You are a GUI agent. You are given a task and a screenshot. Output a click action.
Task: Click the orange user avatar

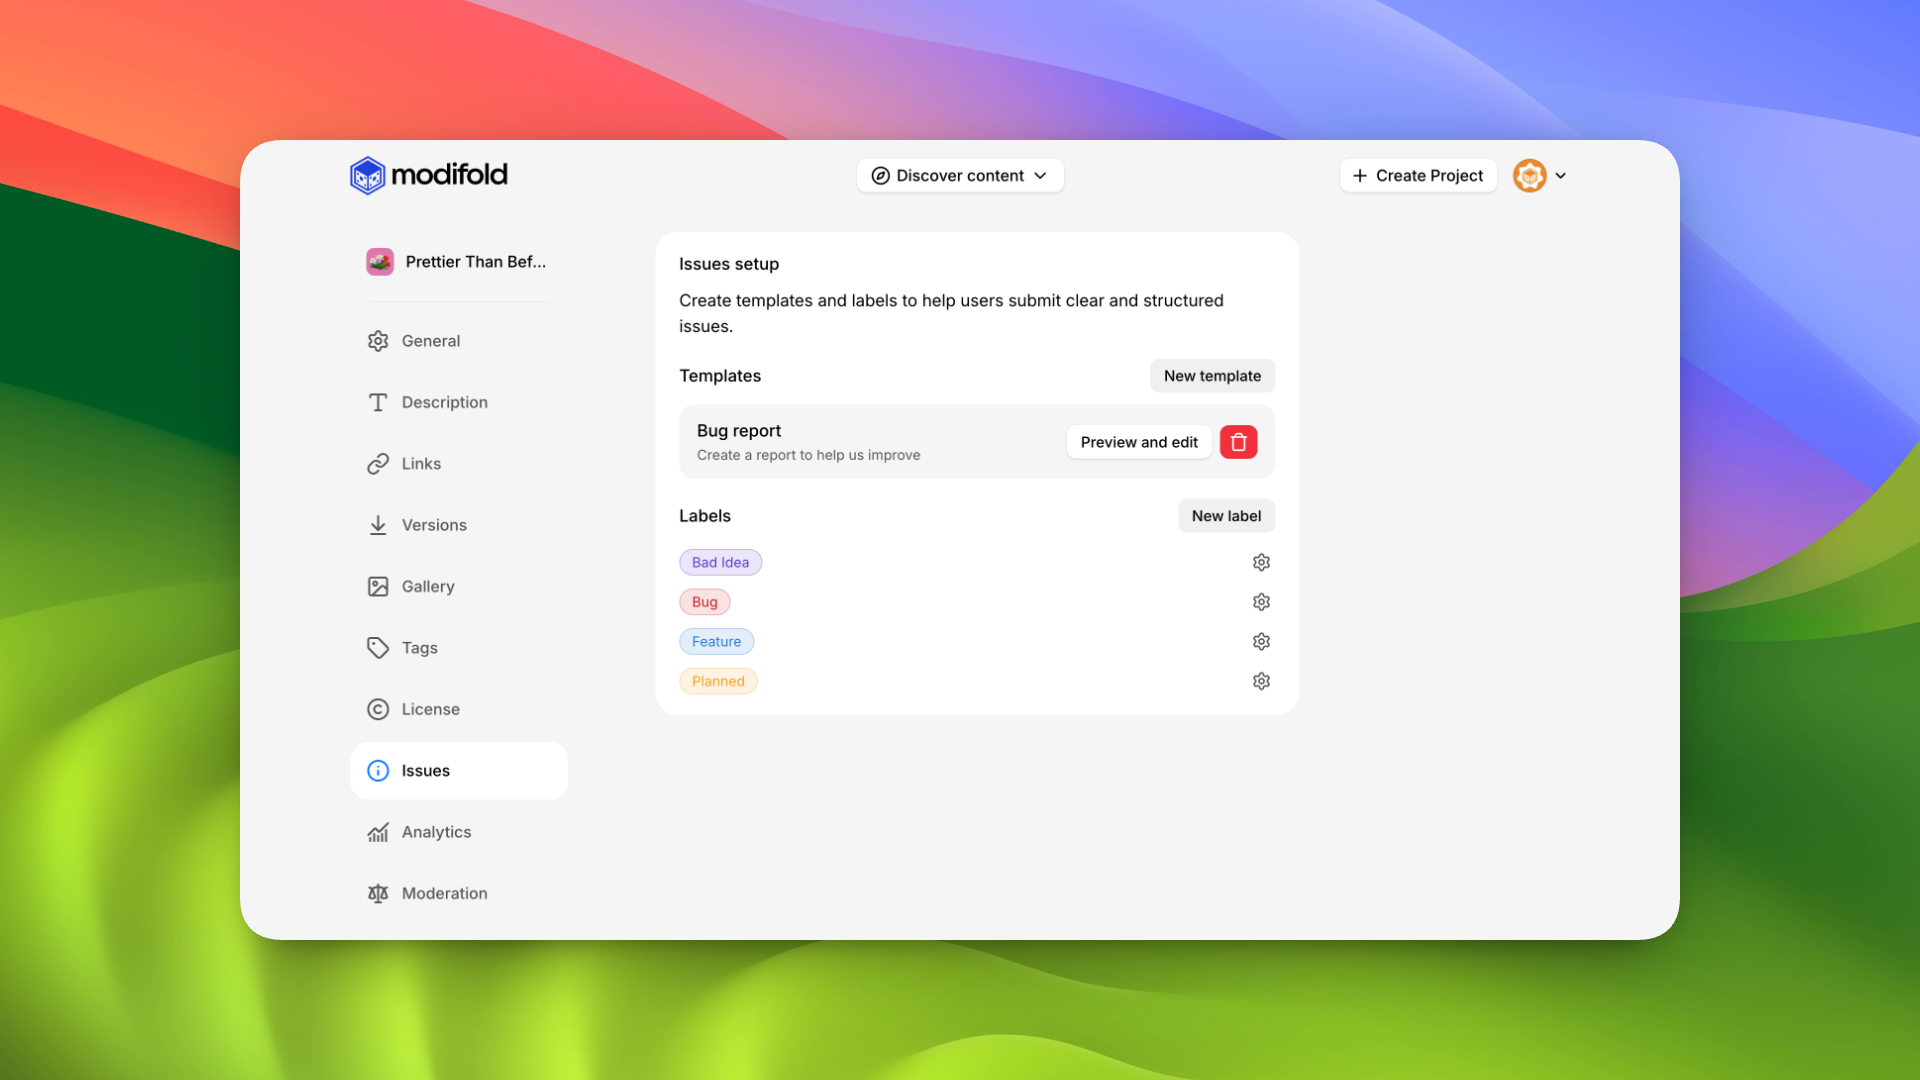tap(1529, 176)
